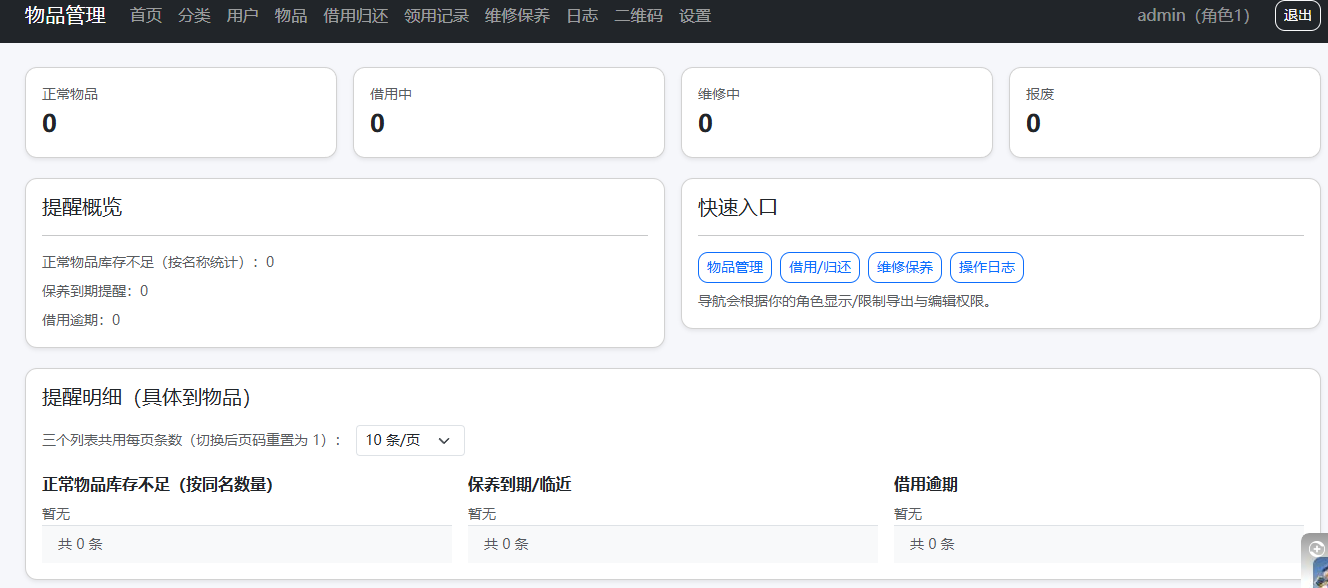Image resolution: width=1328 pixels, height=588 pixels.
Task: Open the 二维码 section
Action: coord(639,16)
